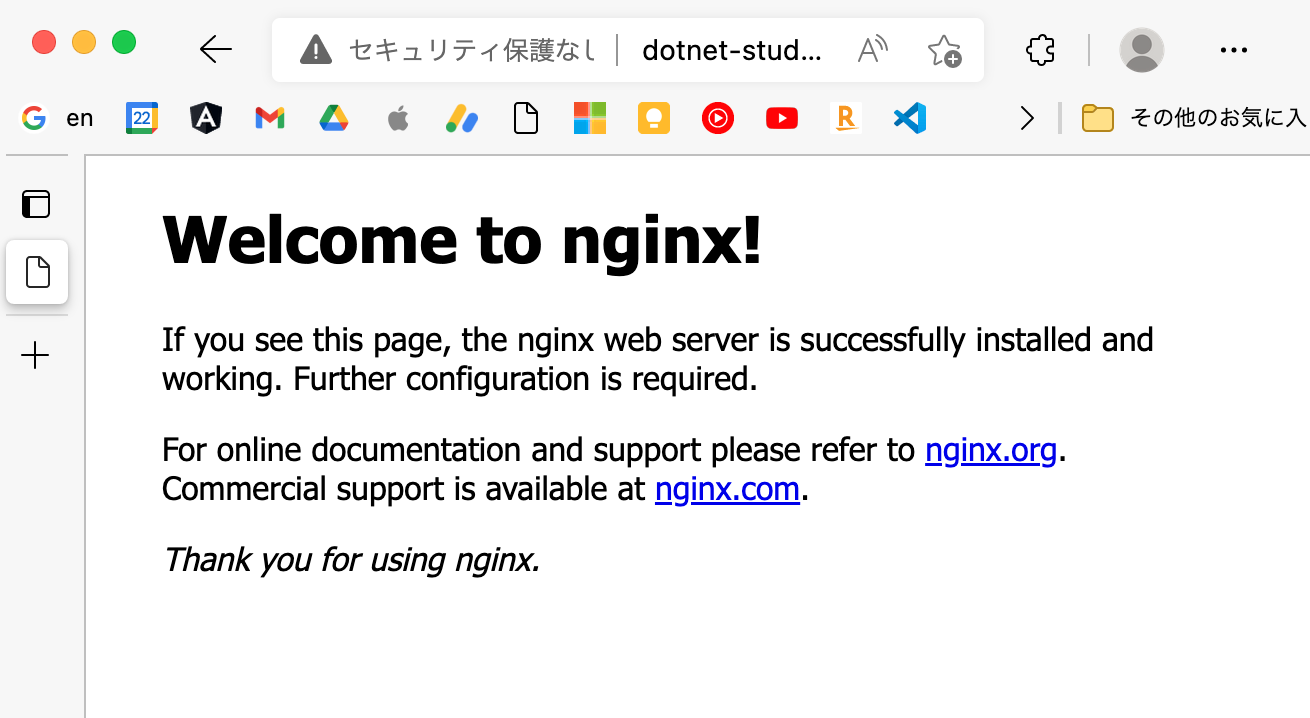
Task: Select the current page tab in sidebar
Action: 37,272
